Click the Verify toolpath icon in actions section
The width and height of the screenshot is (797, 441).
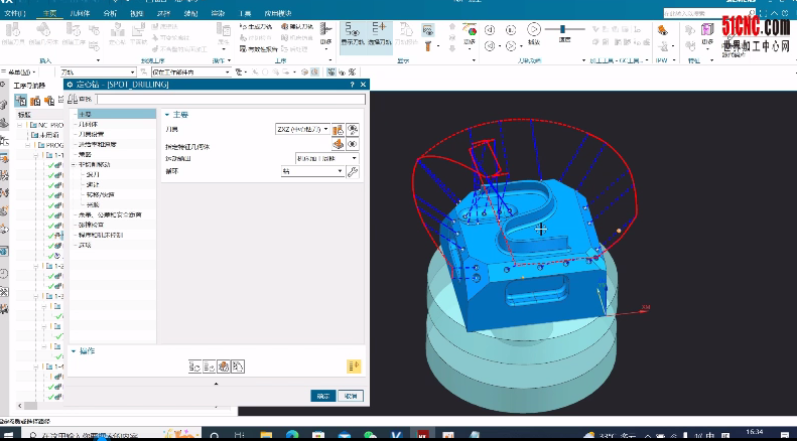click(x=224, y=367)
